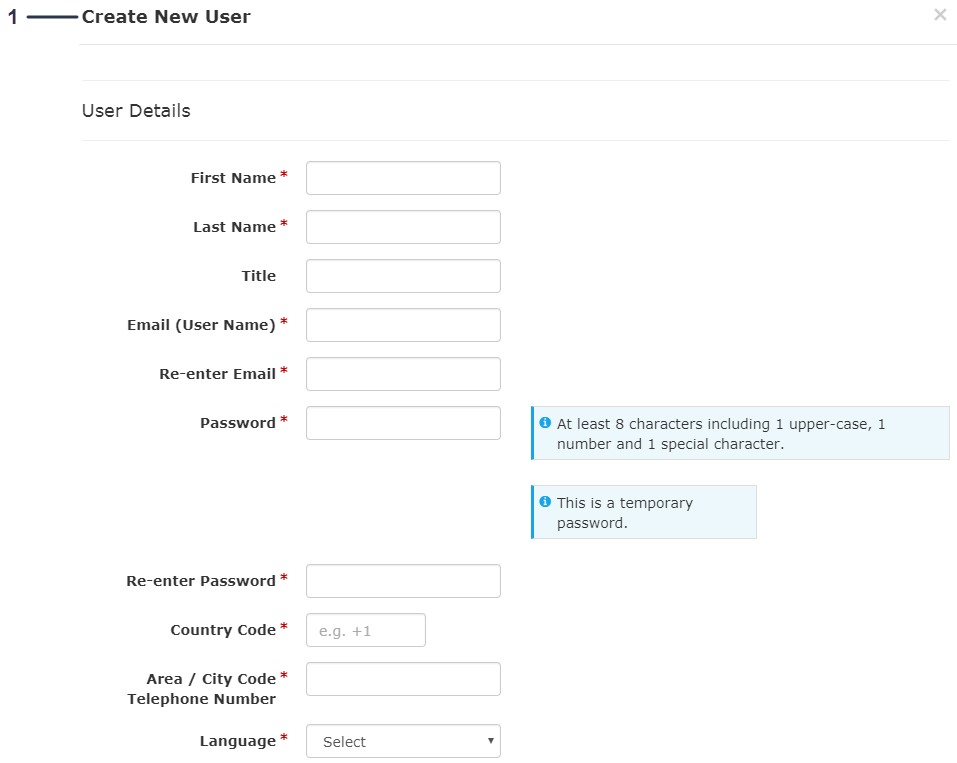The width and height of the screenshot is (957, 763).
Task: Click the 'This is a temporary password' message
Action: pos(624,513)
